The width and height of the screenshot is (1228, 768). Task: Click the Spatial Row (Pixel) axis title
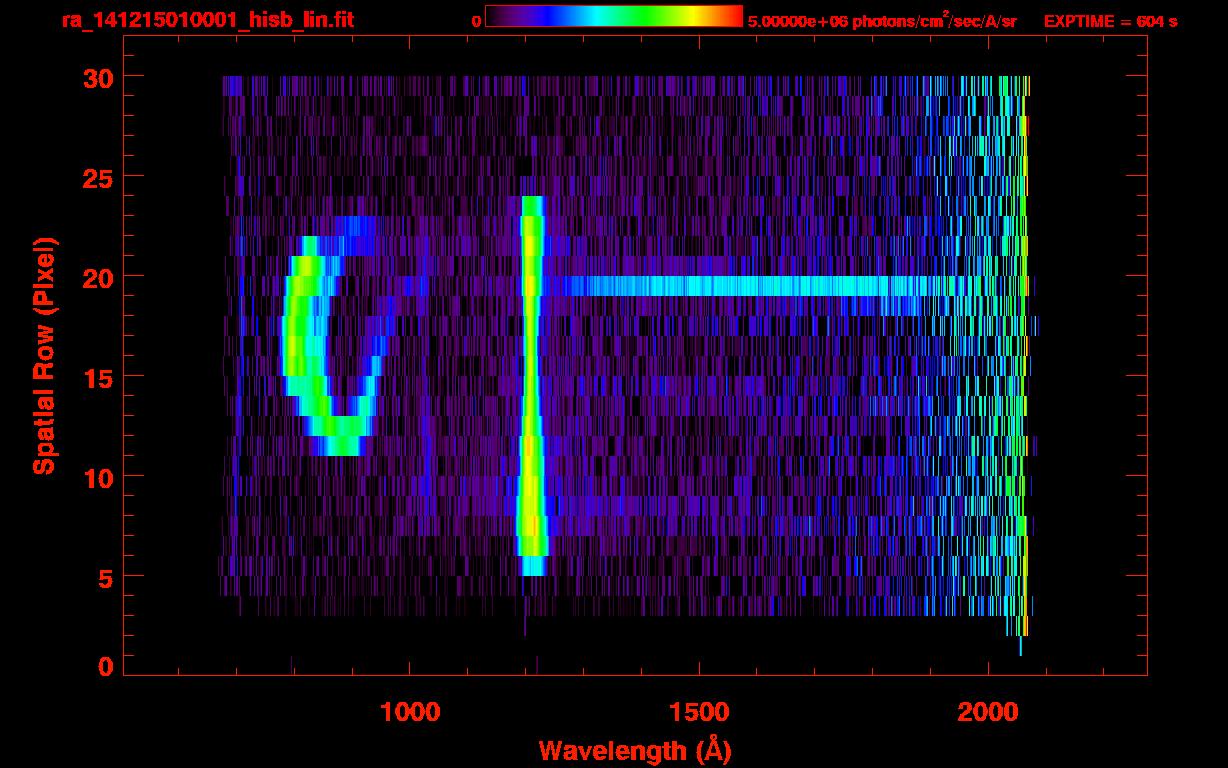(46, 356)
